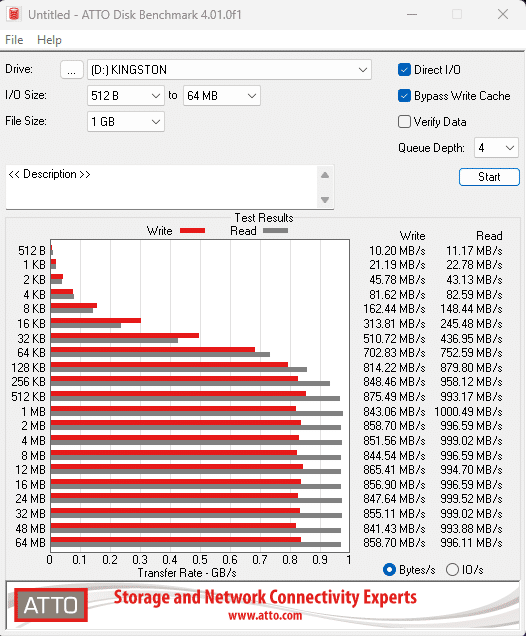Open the Help menu

pos(49,40)
